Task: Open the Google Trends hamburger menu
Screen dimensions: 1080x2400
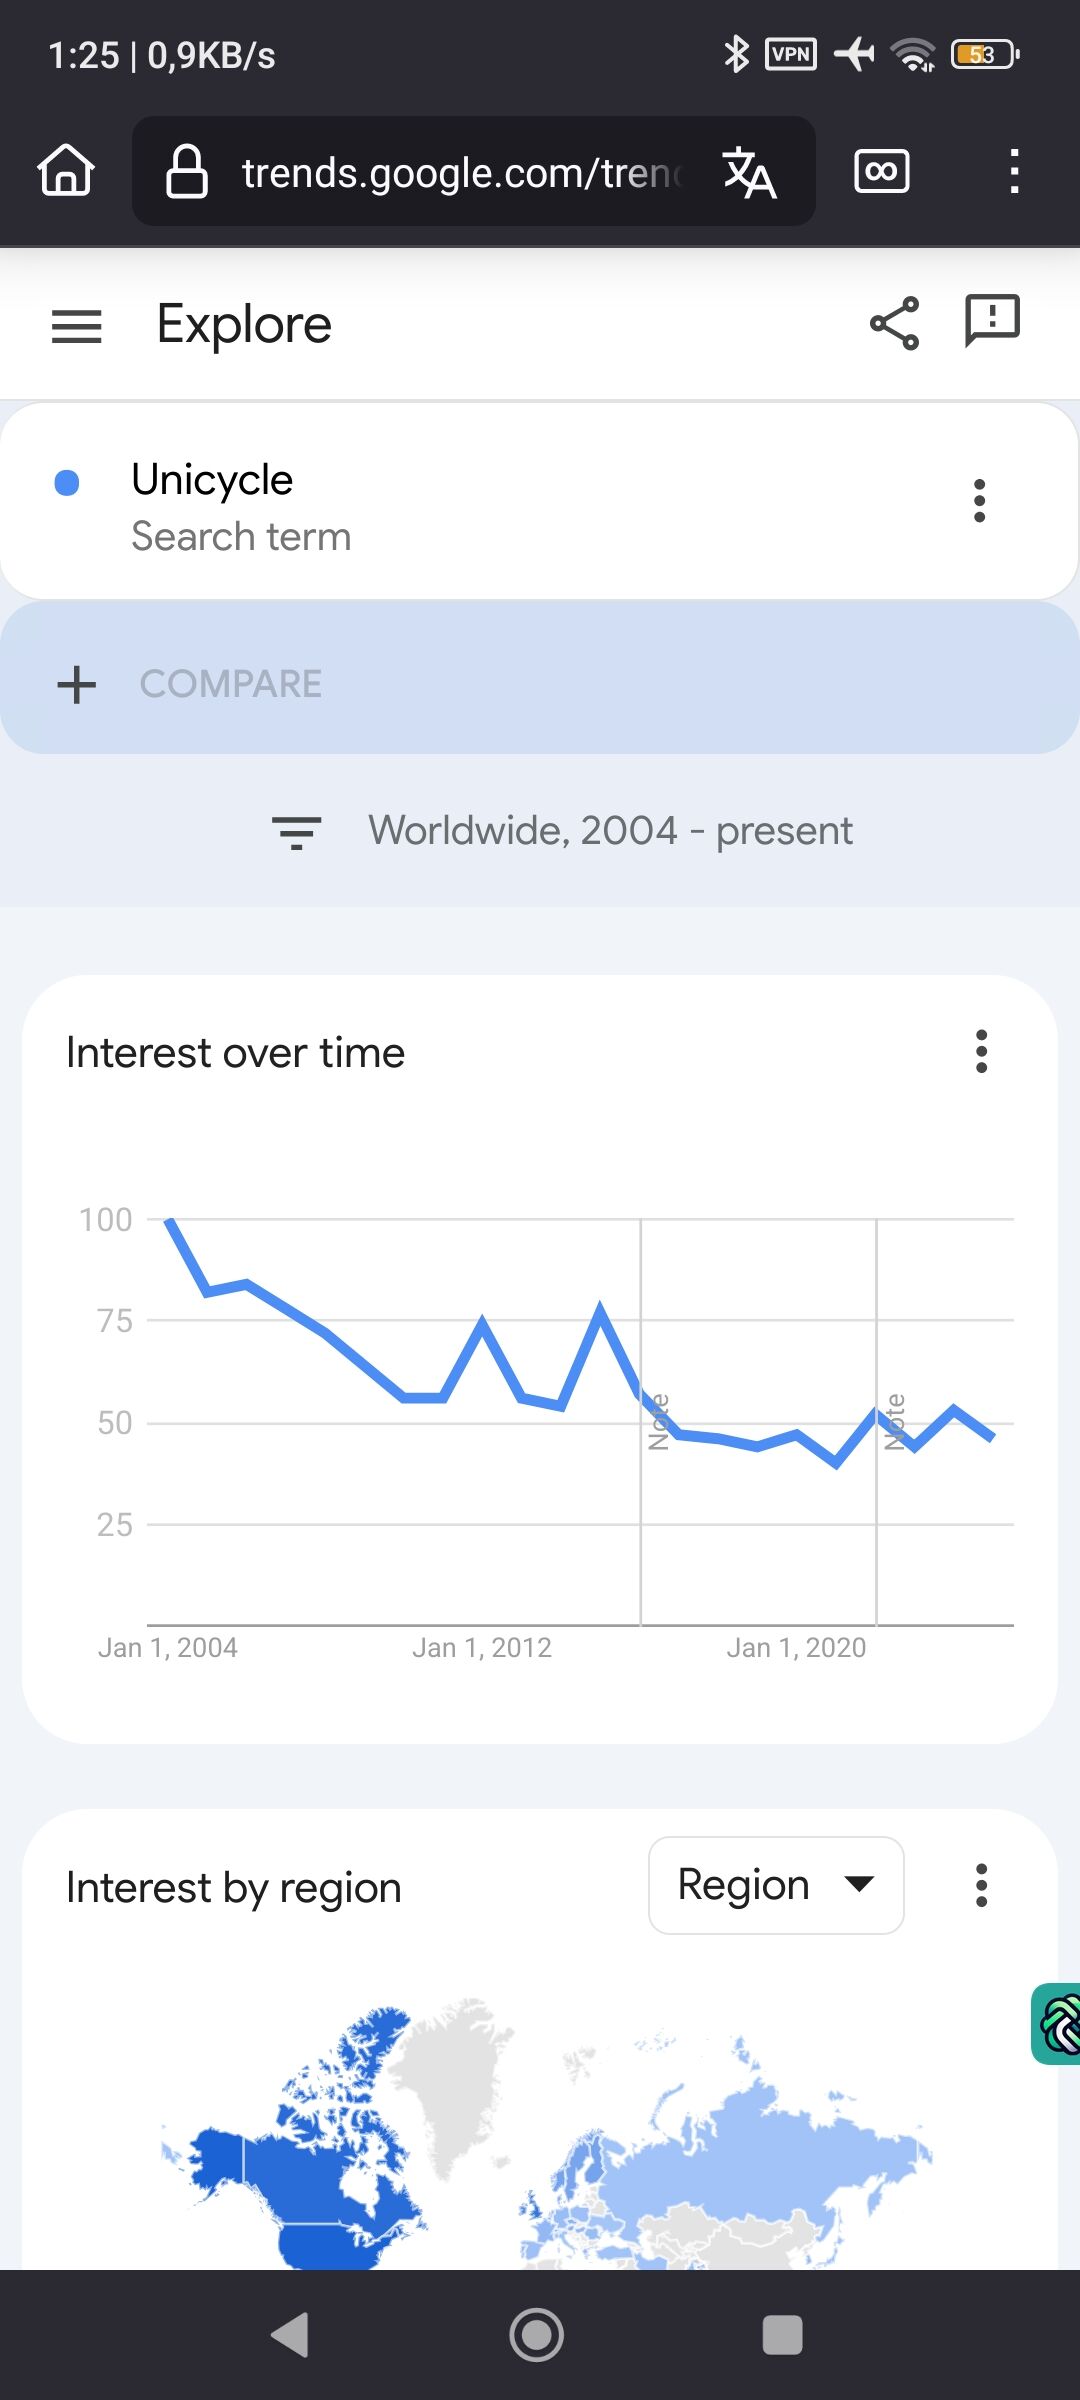Action: click(x=77, y=326)
